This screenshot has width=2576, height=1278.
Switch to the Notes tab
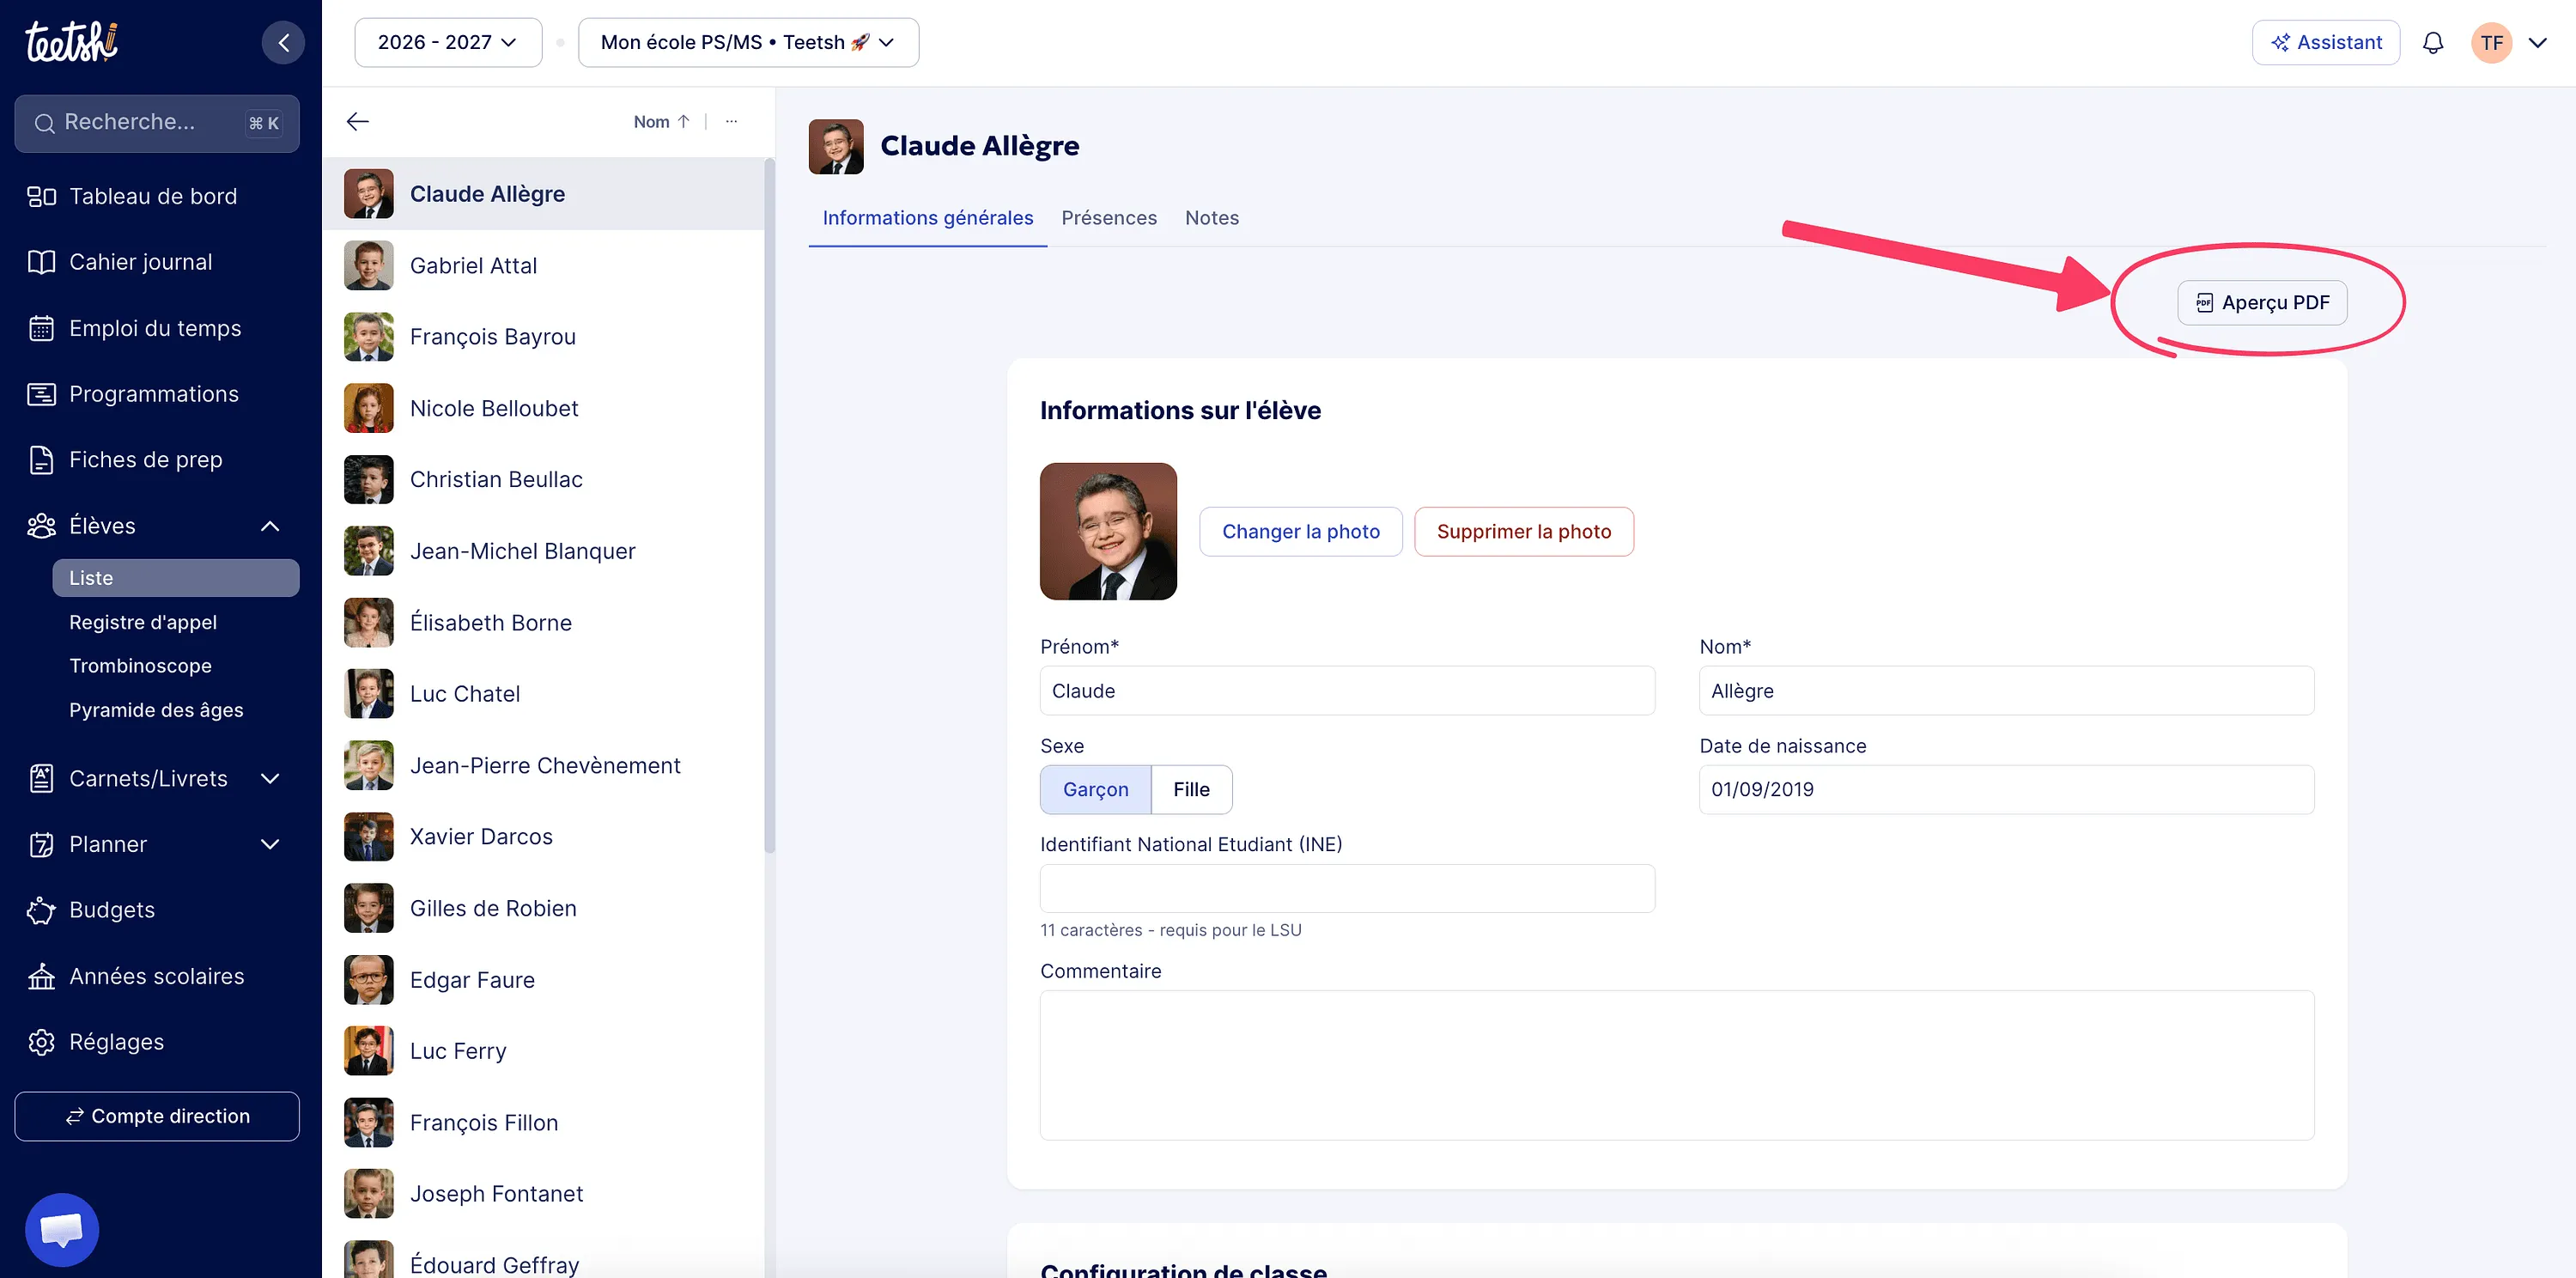coord(1211,218)
